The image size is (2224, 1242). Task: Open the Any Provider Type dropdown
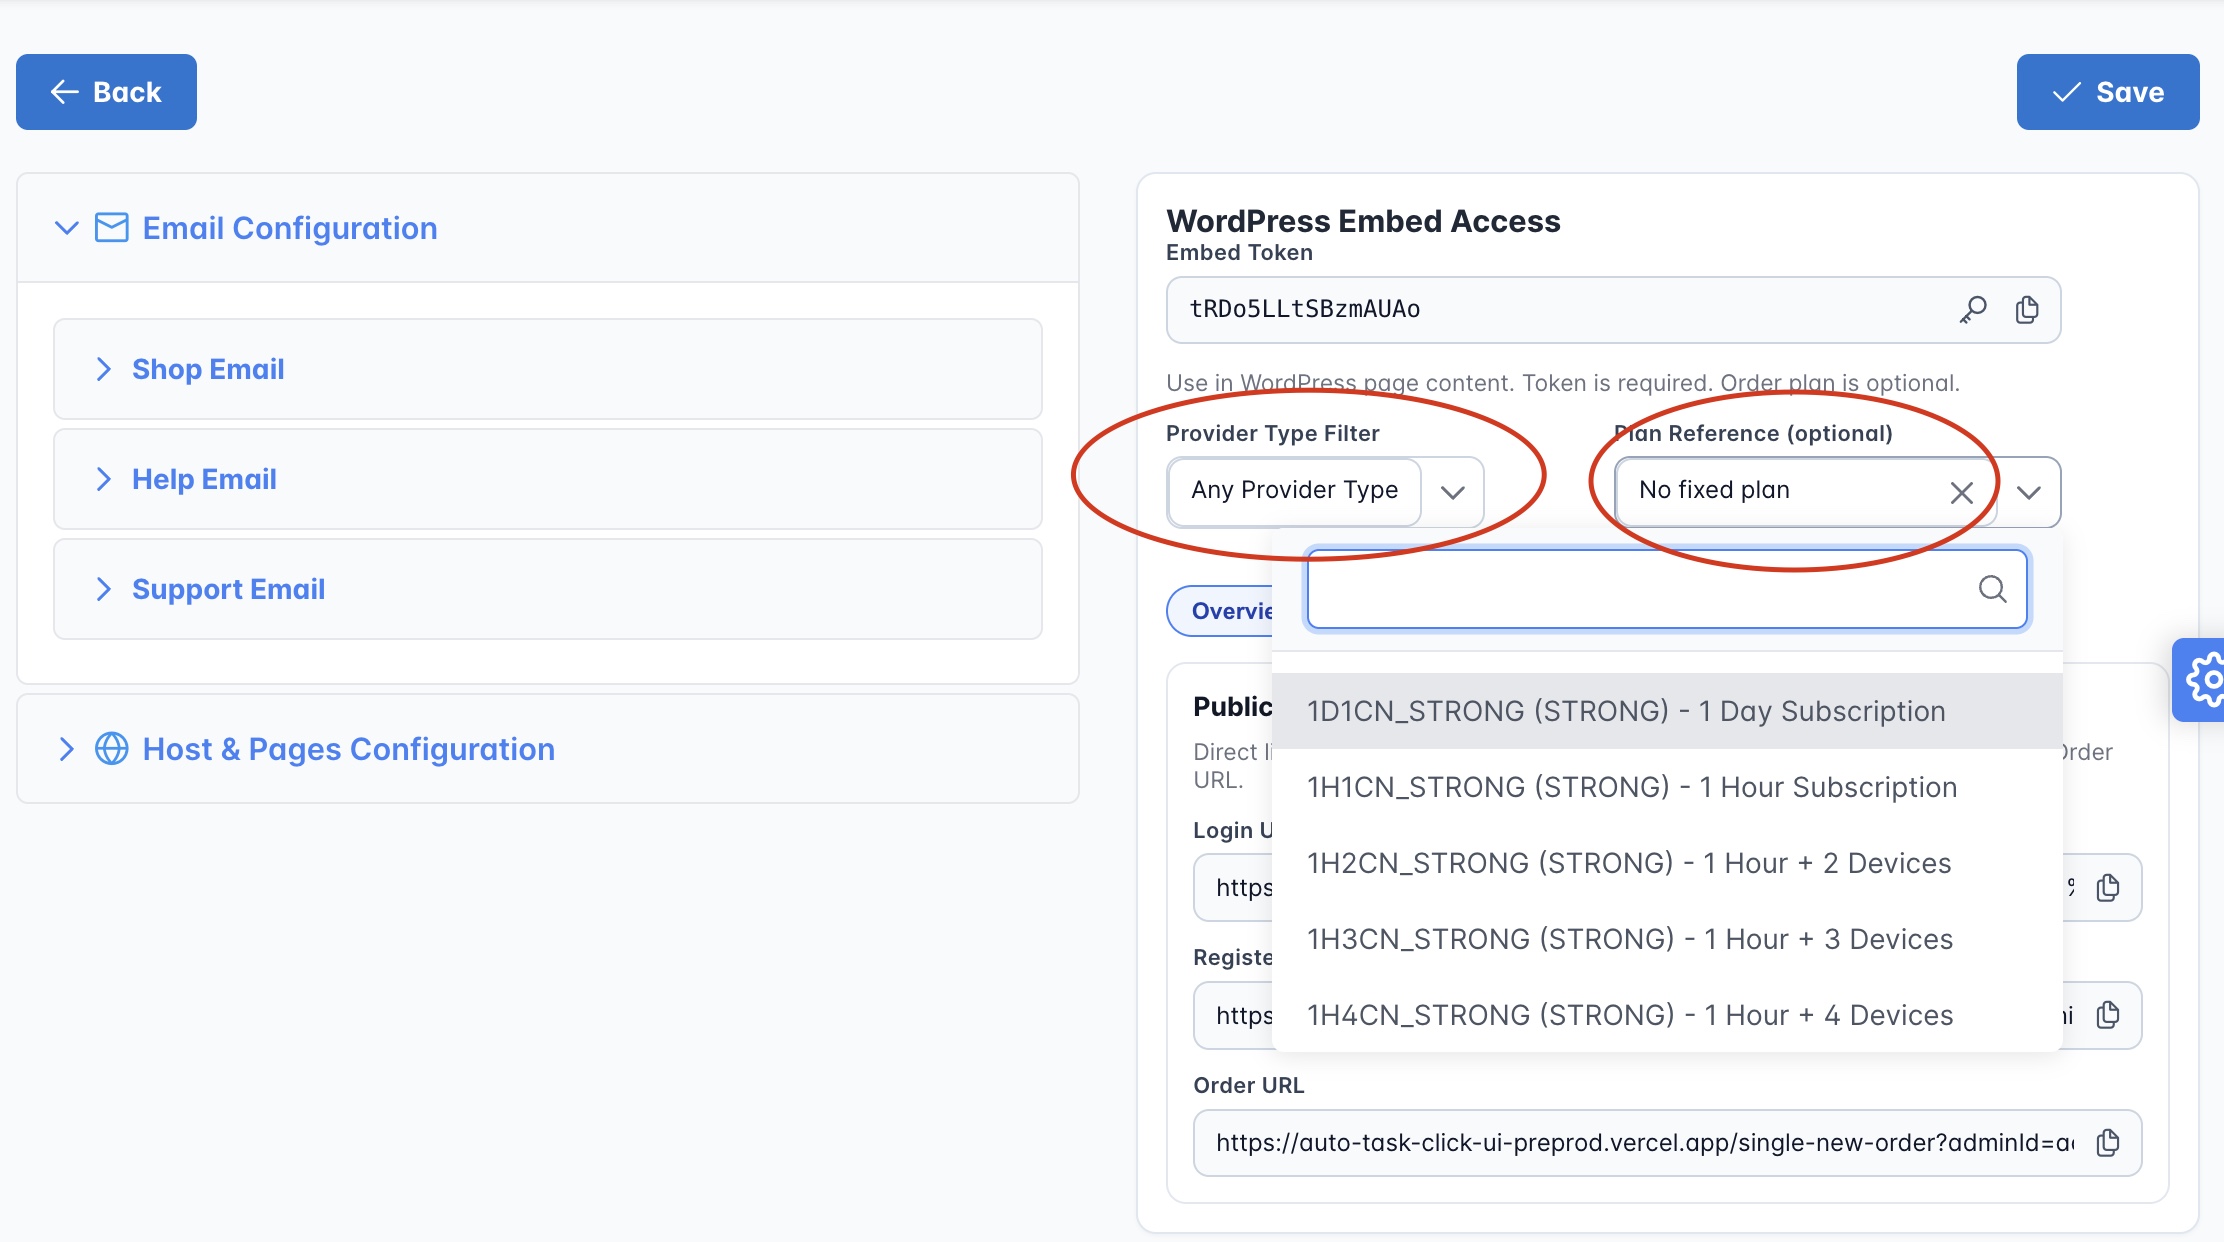(1325, 491)
